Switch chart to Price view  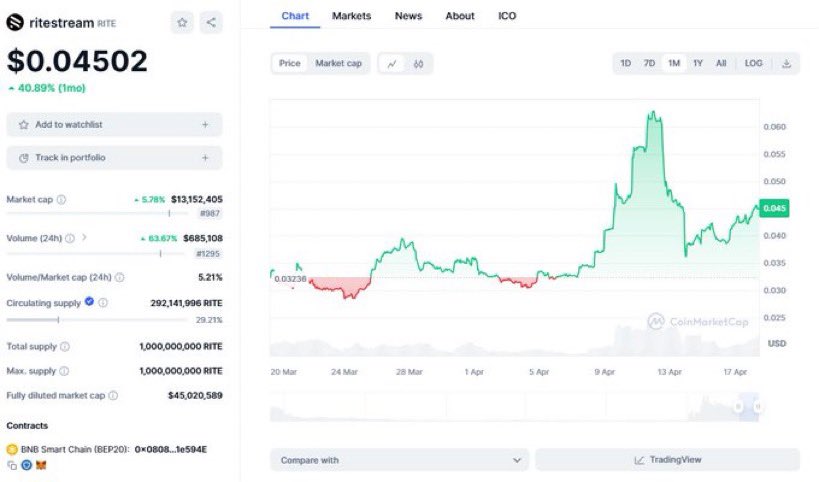tap(289, 63)
